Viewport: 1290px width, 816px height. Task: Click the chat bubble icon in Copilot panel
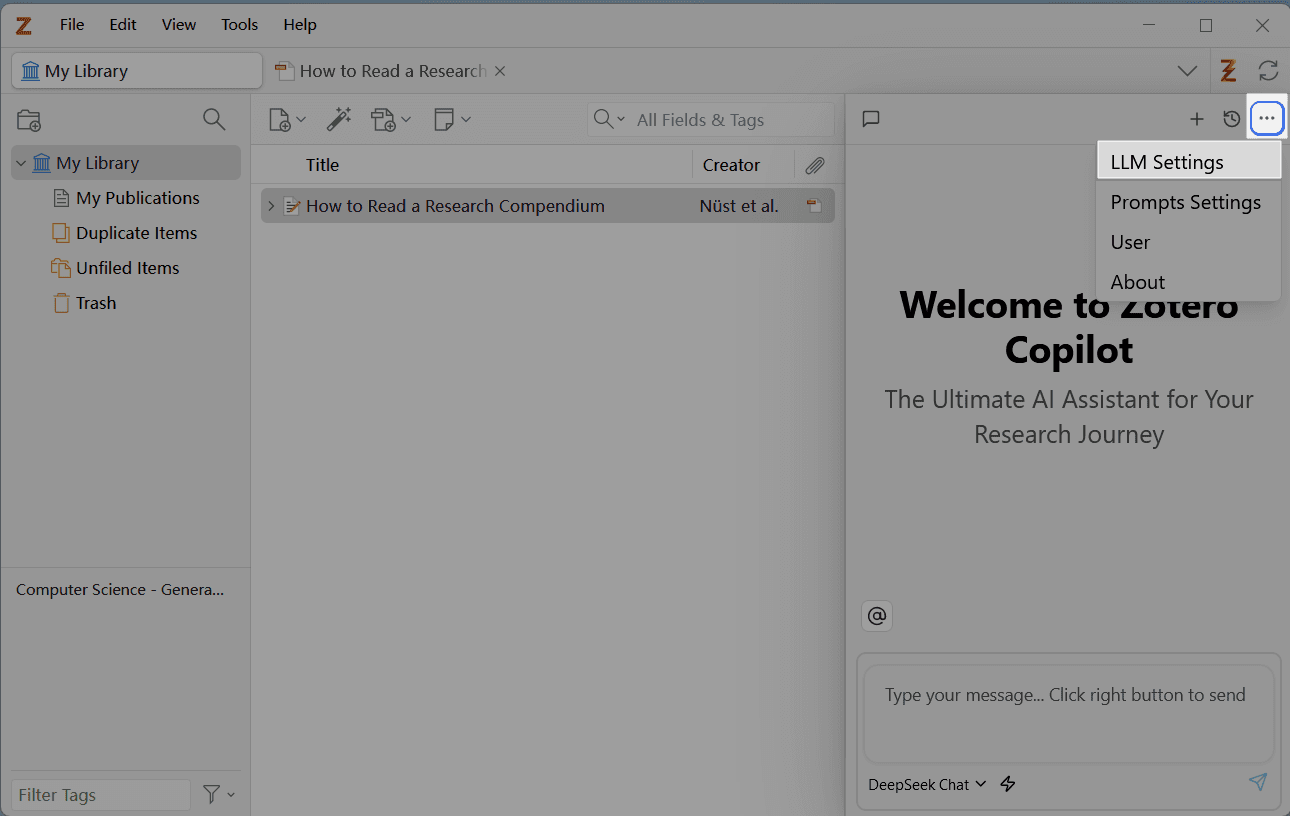871,119
